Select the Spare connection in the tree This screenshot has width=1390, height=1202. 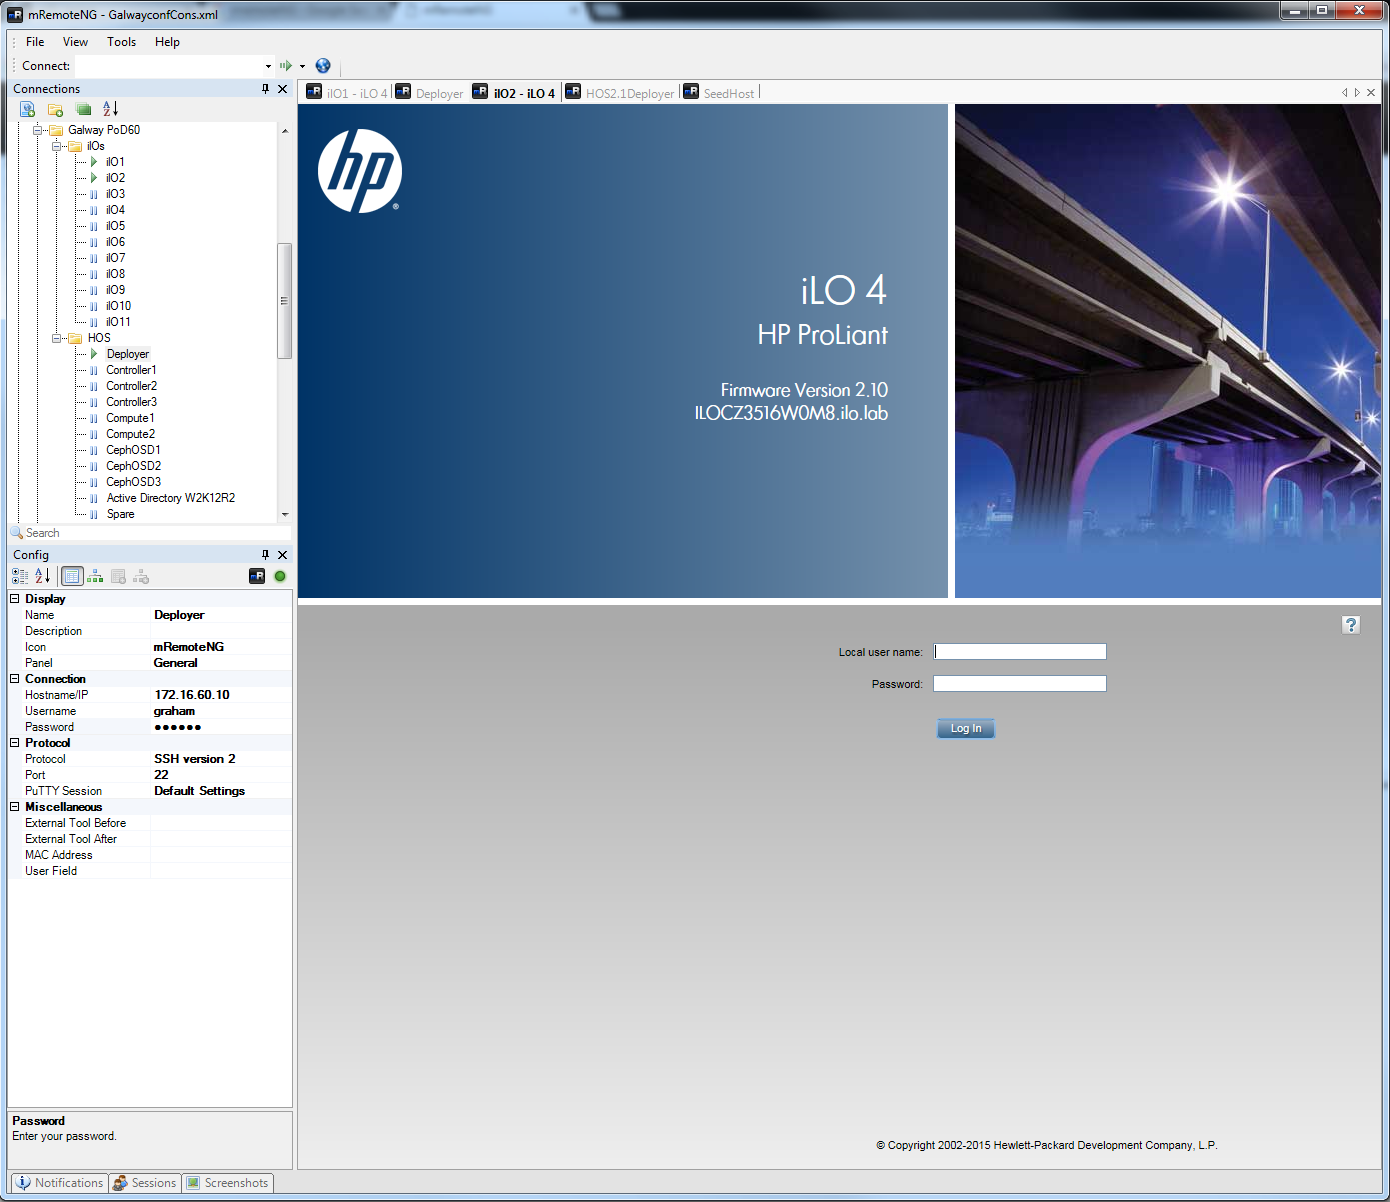pyautogui.click(x=120, y=514)
